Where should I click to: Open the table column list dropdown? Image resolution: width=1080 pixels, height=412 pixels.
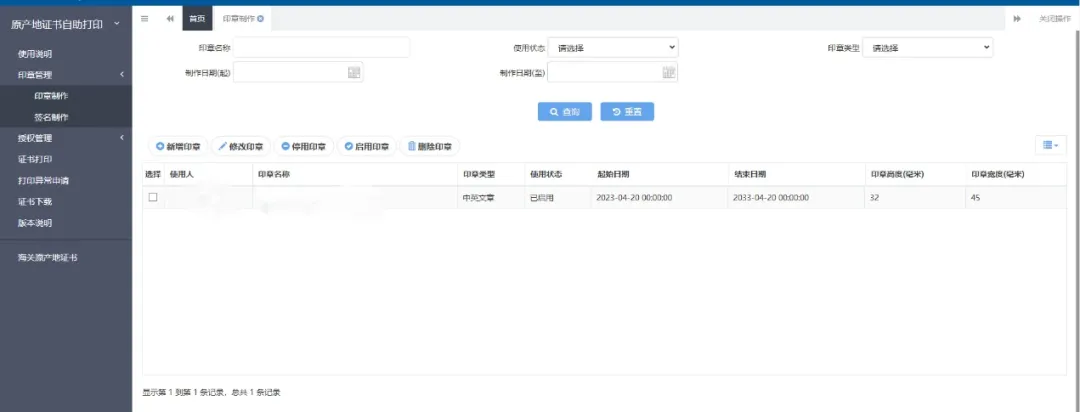pos(1050,145)
